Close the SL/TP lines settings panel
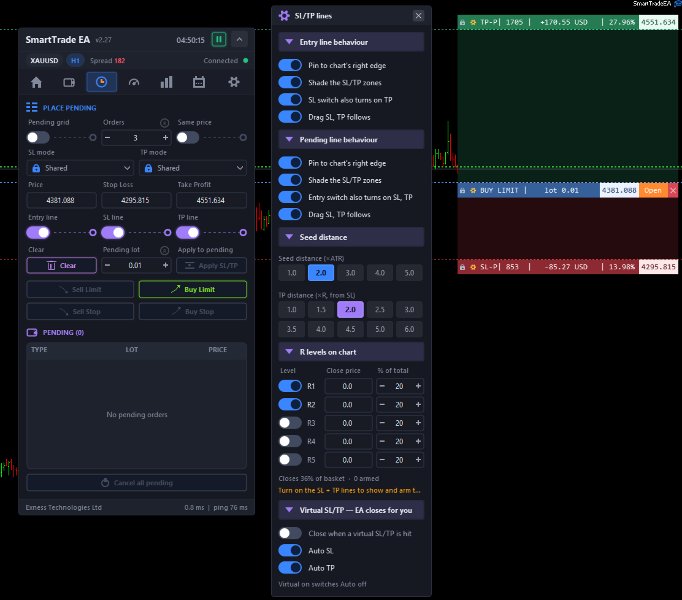The height and width of the screenshot is (600, 682). click(x=418, y=16)
